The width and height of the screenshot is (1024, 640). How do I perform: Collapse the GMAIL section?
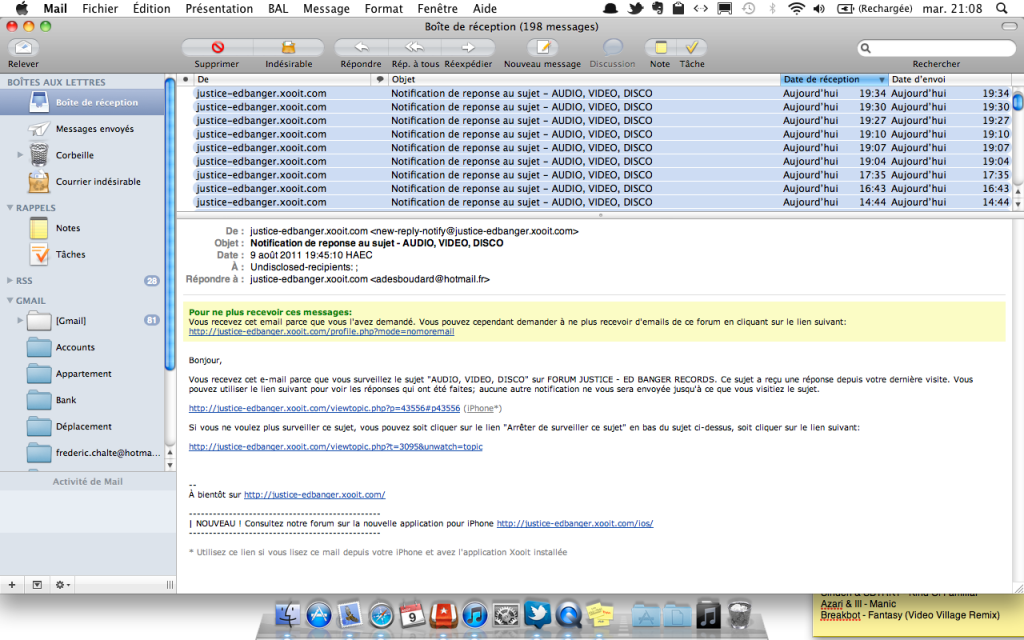tap(10, 300)
